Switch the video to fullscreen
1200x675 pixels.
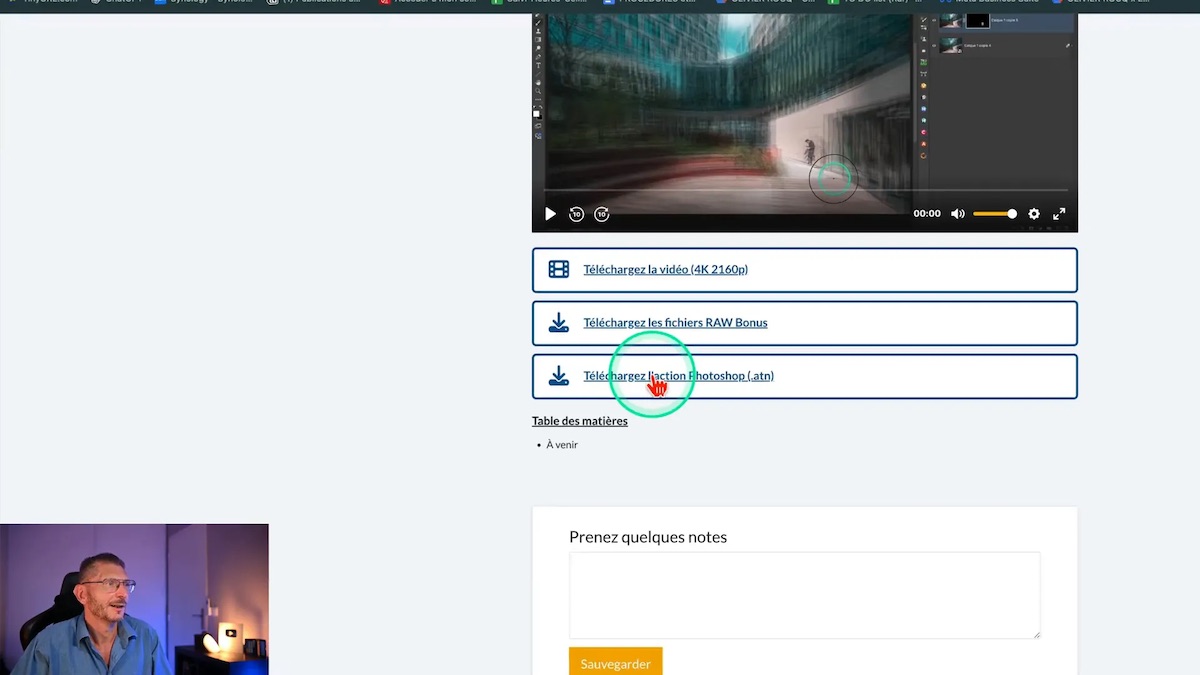tap(1059, 214)
